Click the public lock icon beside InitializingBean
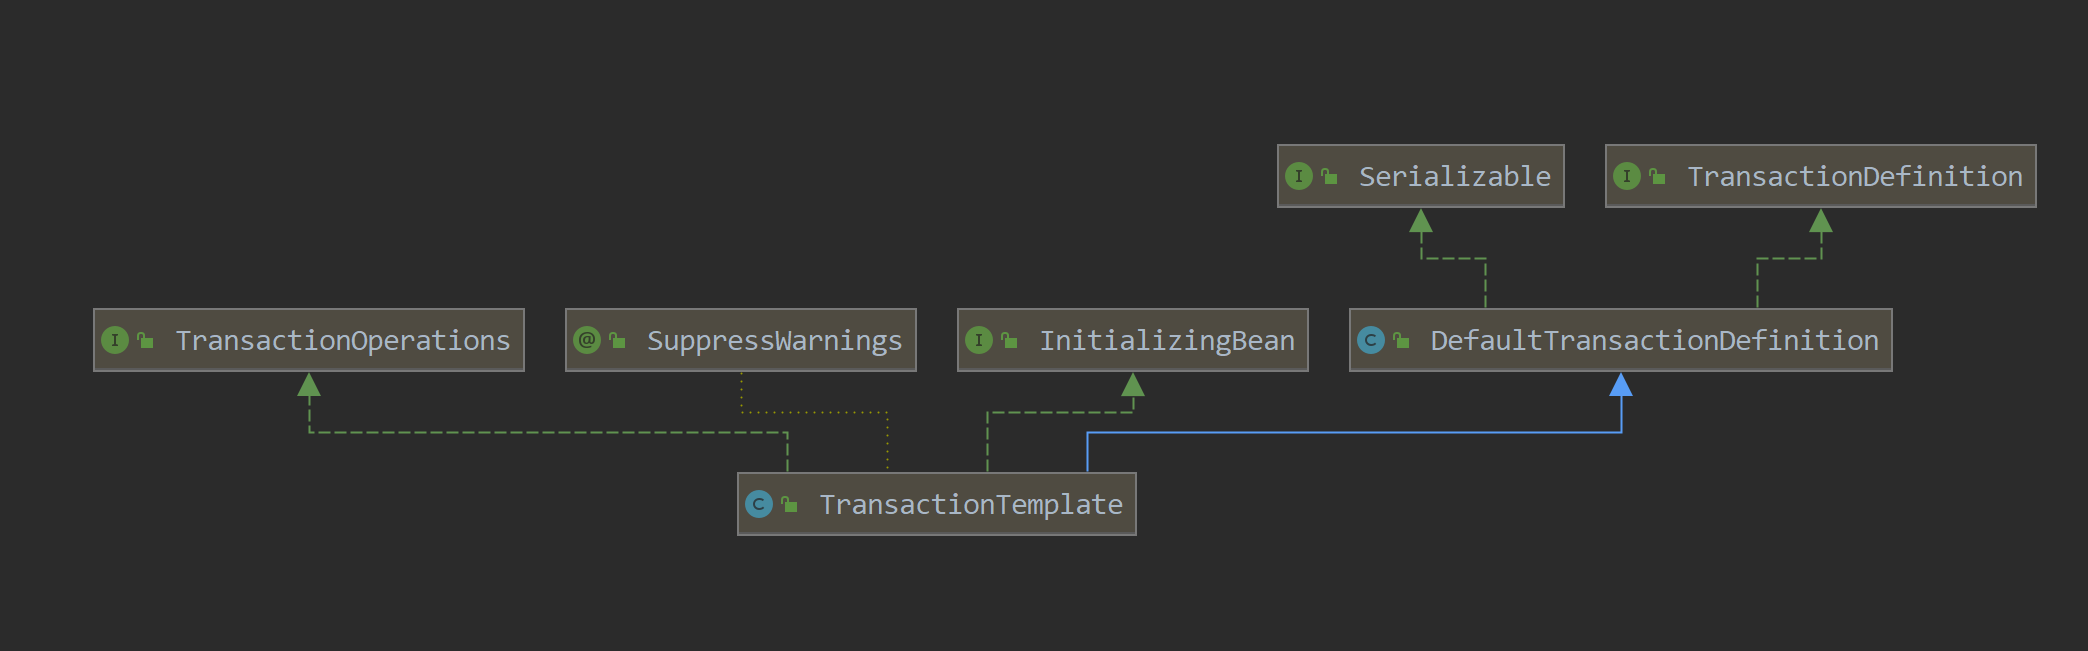Image resolution: width=2088 pixels, height=651 pixels. [x=1010, y=340]
